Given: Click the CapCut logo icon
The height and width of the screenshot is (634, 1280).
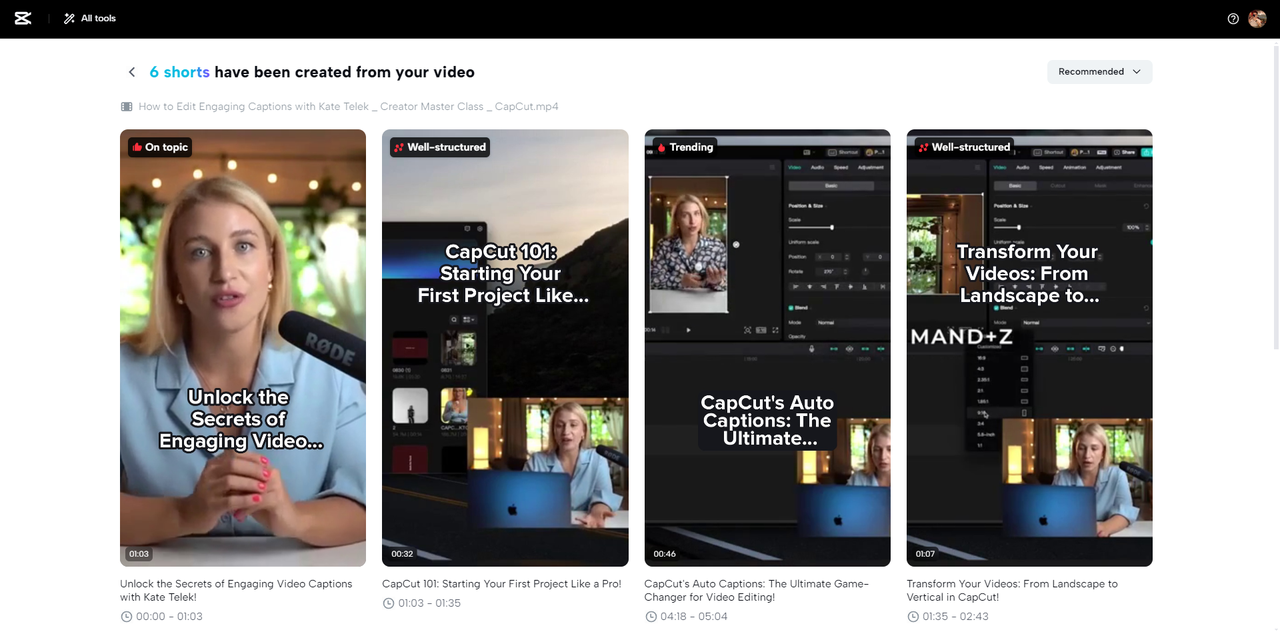Looking at the screenshot, I should click(23, 18).
